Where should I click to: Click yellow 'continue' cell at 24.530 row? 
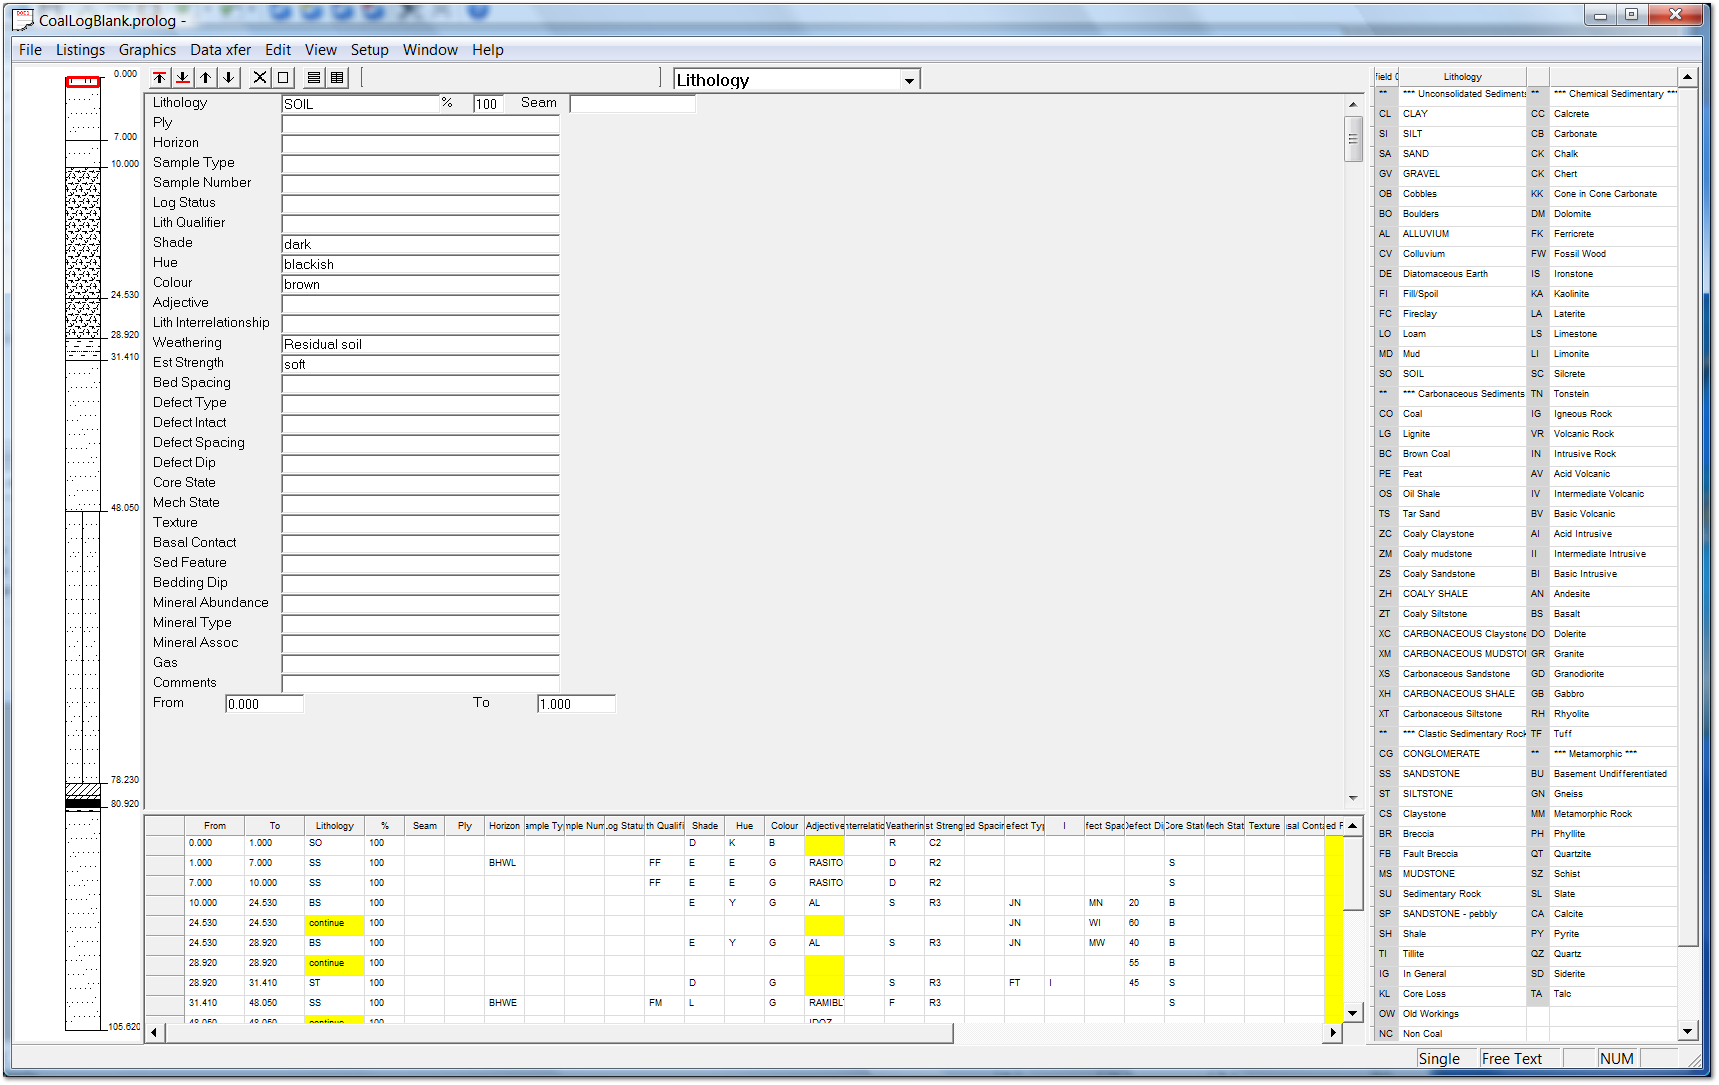(x=334, y=923)
